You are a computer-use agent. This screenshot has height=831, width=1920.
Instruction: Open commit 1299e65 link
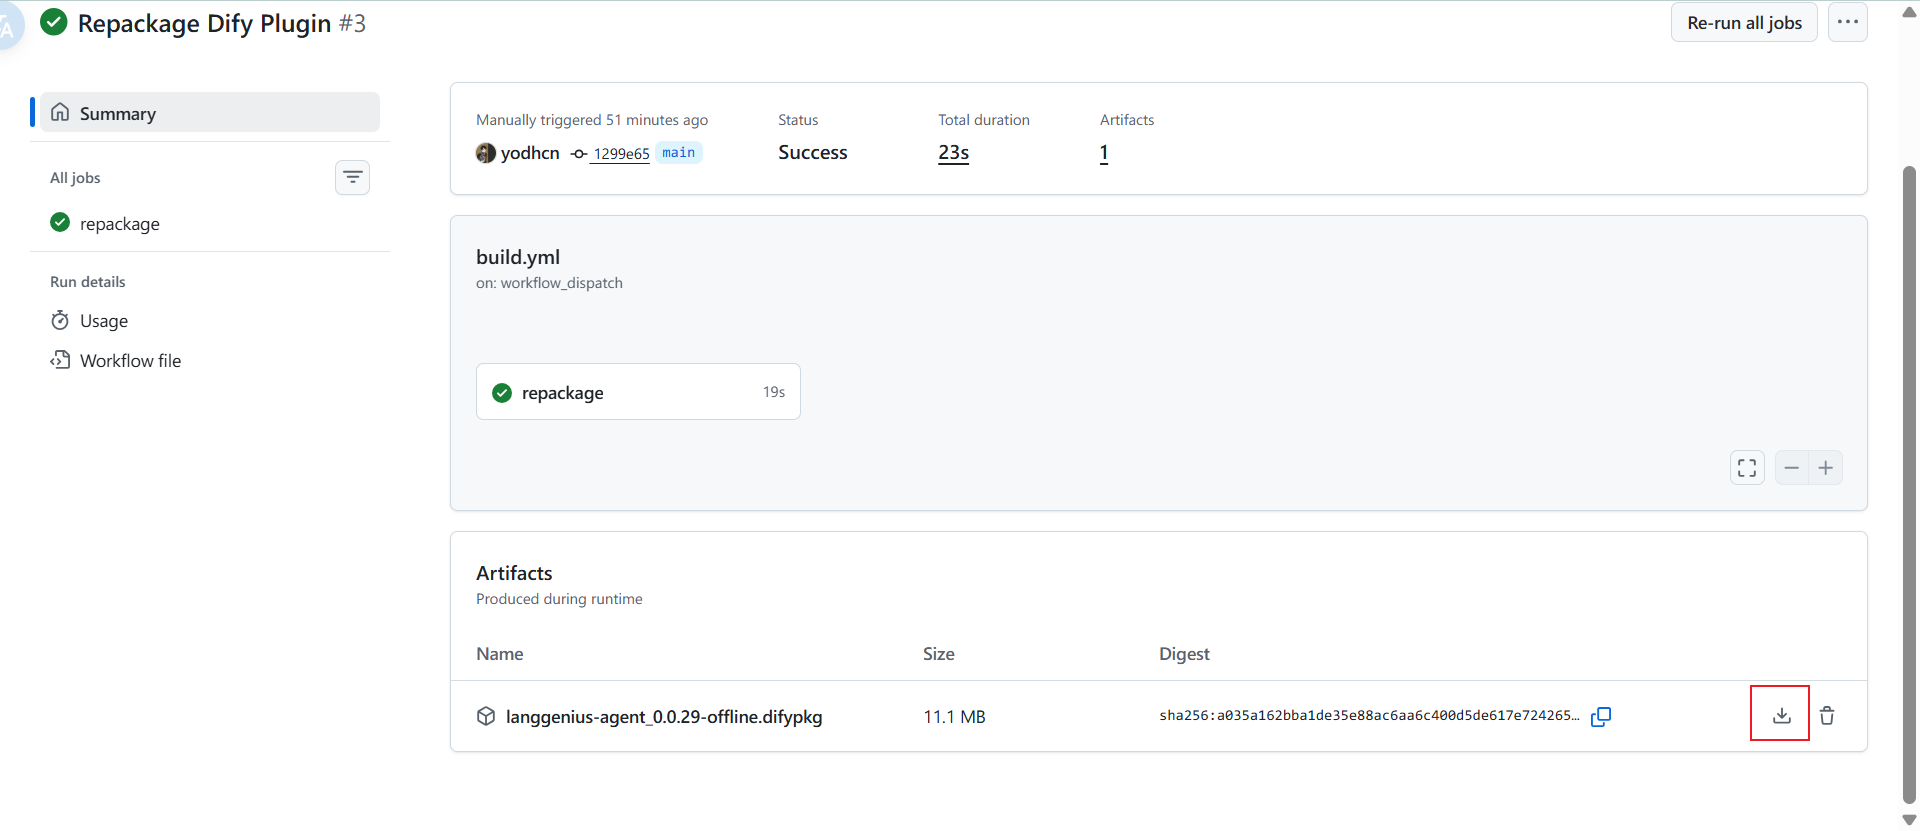point(621,153)
